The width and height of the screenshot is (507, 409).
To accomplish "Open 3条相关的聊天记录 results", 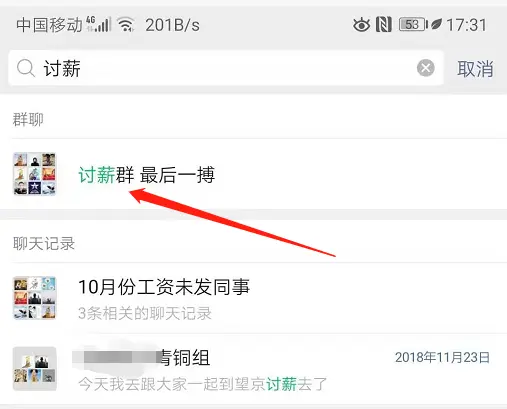I will coord(145,313).
